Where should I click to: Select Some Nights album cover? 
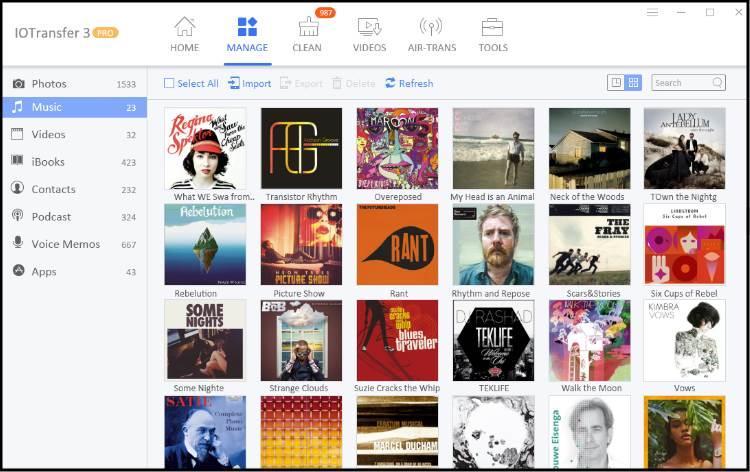coord(205,340)
